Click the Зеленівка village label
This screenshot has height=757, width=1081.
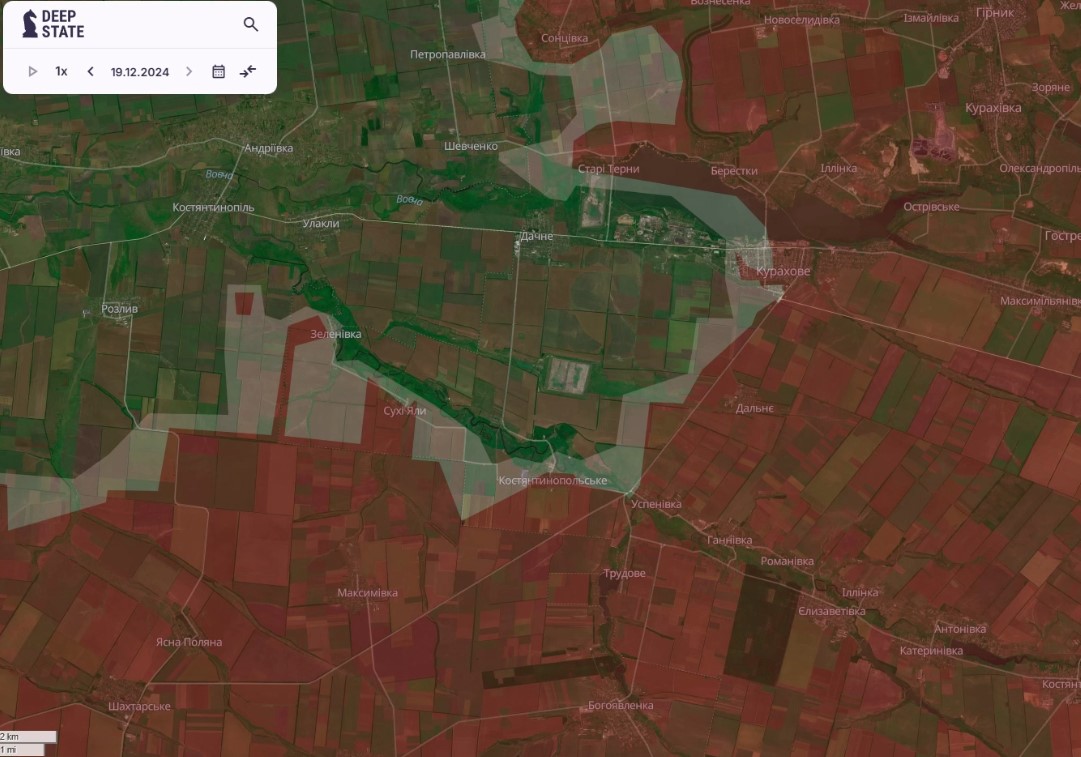pos(336,334)
